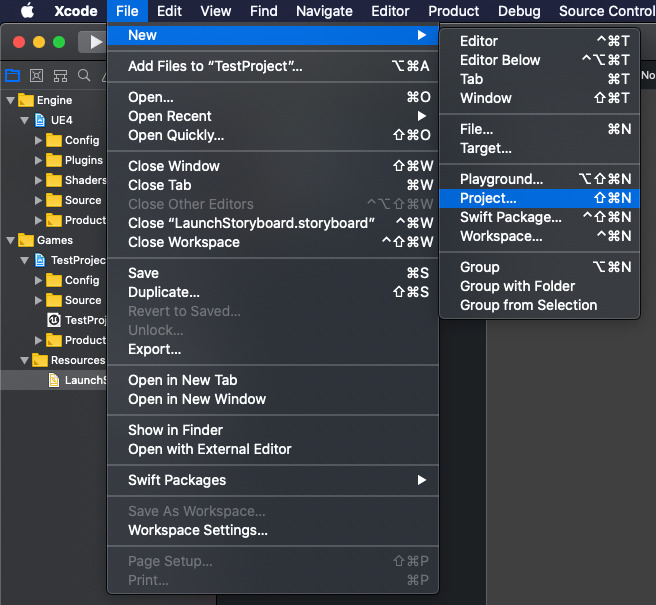Open the Product menu

(454, 11)
